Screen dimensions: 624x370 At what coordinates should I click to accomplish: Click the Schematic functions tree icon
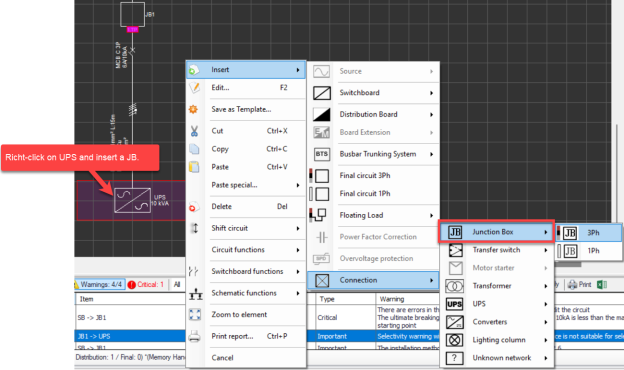(x=195, y=294)
